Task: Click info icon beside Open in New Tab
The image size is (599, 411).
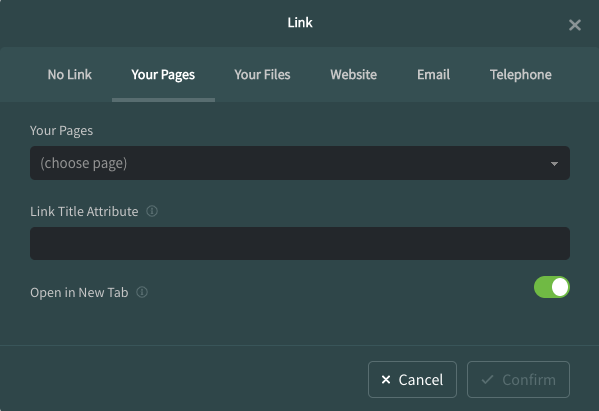Action: click(x=142, y=292)
